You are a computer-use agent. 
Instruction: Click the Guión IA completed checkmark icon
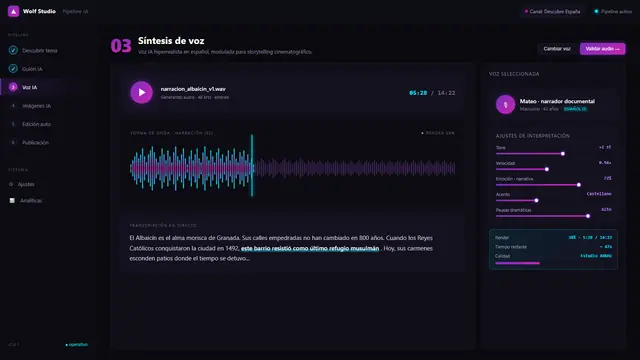pyautogui.click(x=13, y=69)
